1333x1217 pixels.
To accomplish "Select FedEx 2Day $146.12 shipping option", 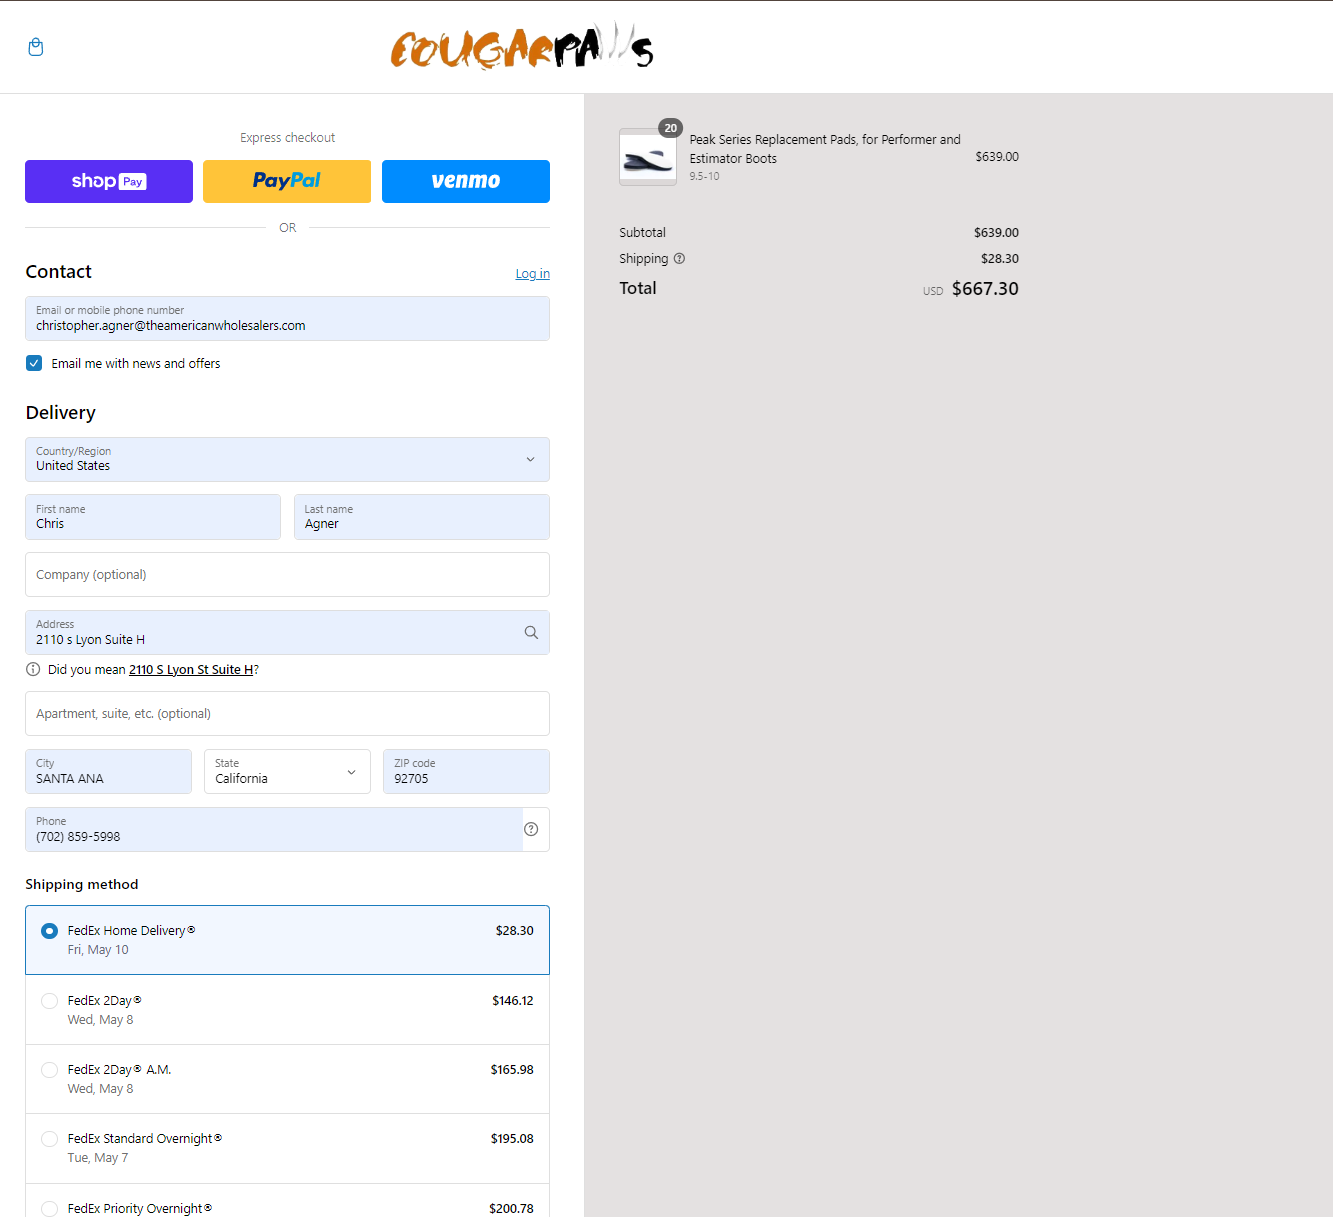I will 287,1010.
